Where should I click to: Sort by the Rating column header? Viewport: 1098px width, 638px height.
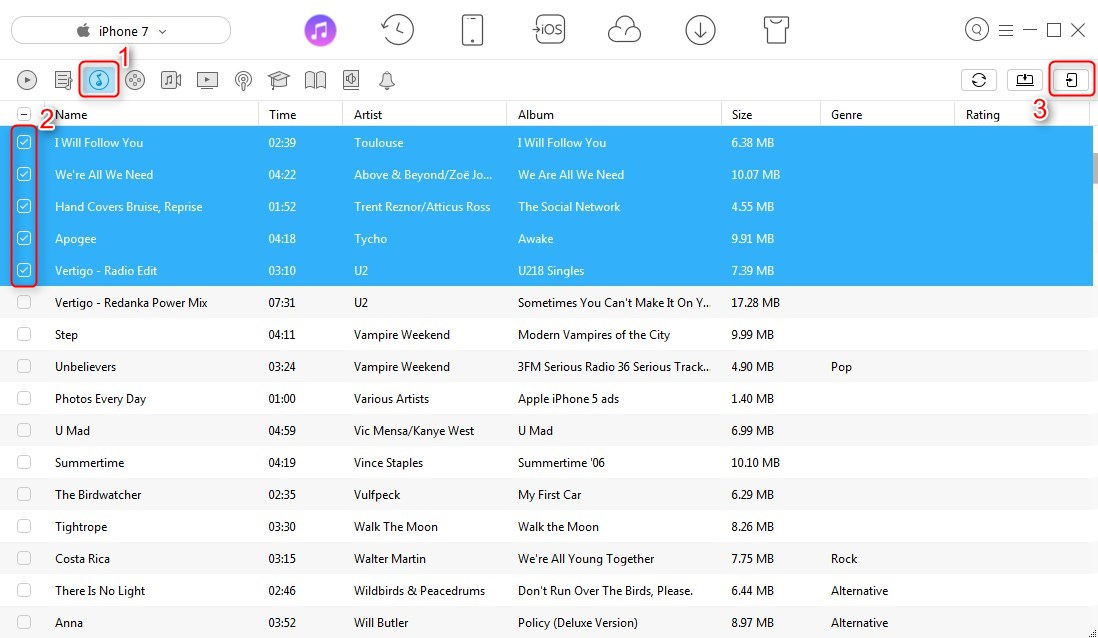click(x=982, y=115)
